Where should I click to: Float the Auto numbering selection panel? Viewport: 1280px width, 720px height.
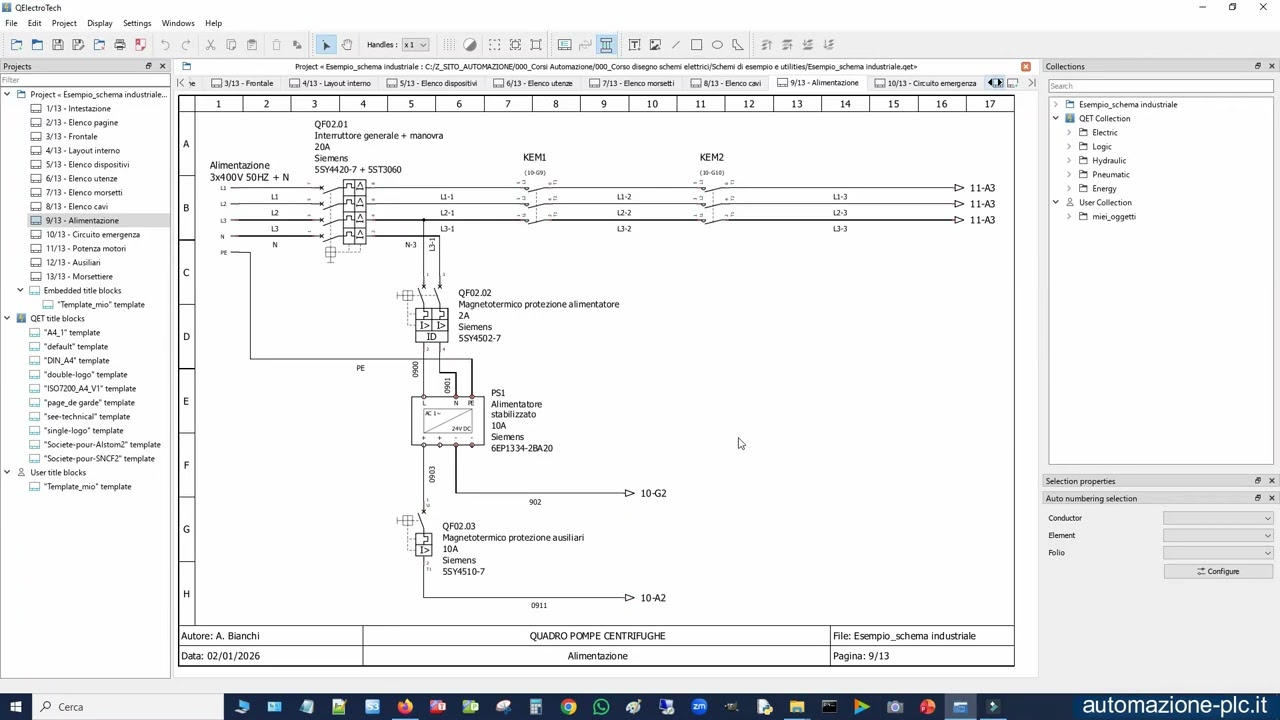coord(1257,498)
